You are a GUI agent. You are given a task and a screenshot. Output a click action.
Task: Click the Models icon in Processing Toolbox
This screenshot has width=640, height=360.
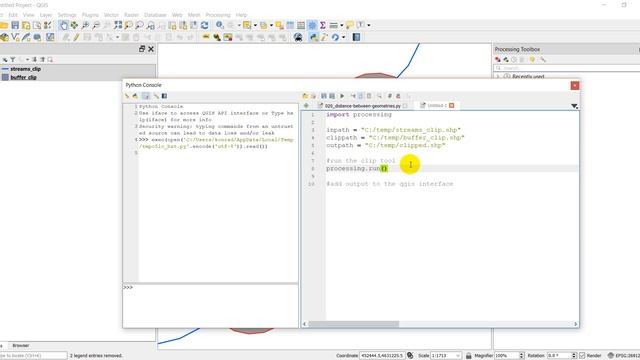coord(498,60)
